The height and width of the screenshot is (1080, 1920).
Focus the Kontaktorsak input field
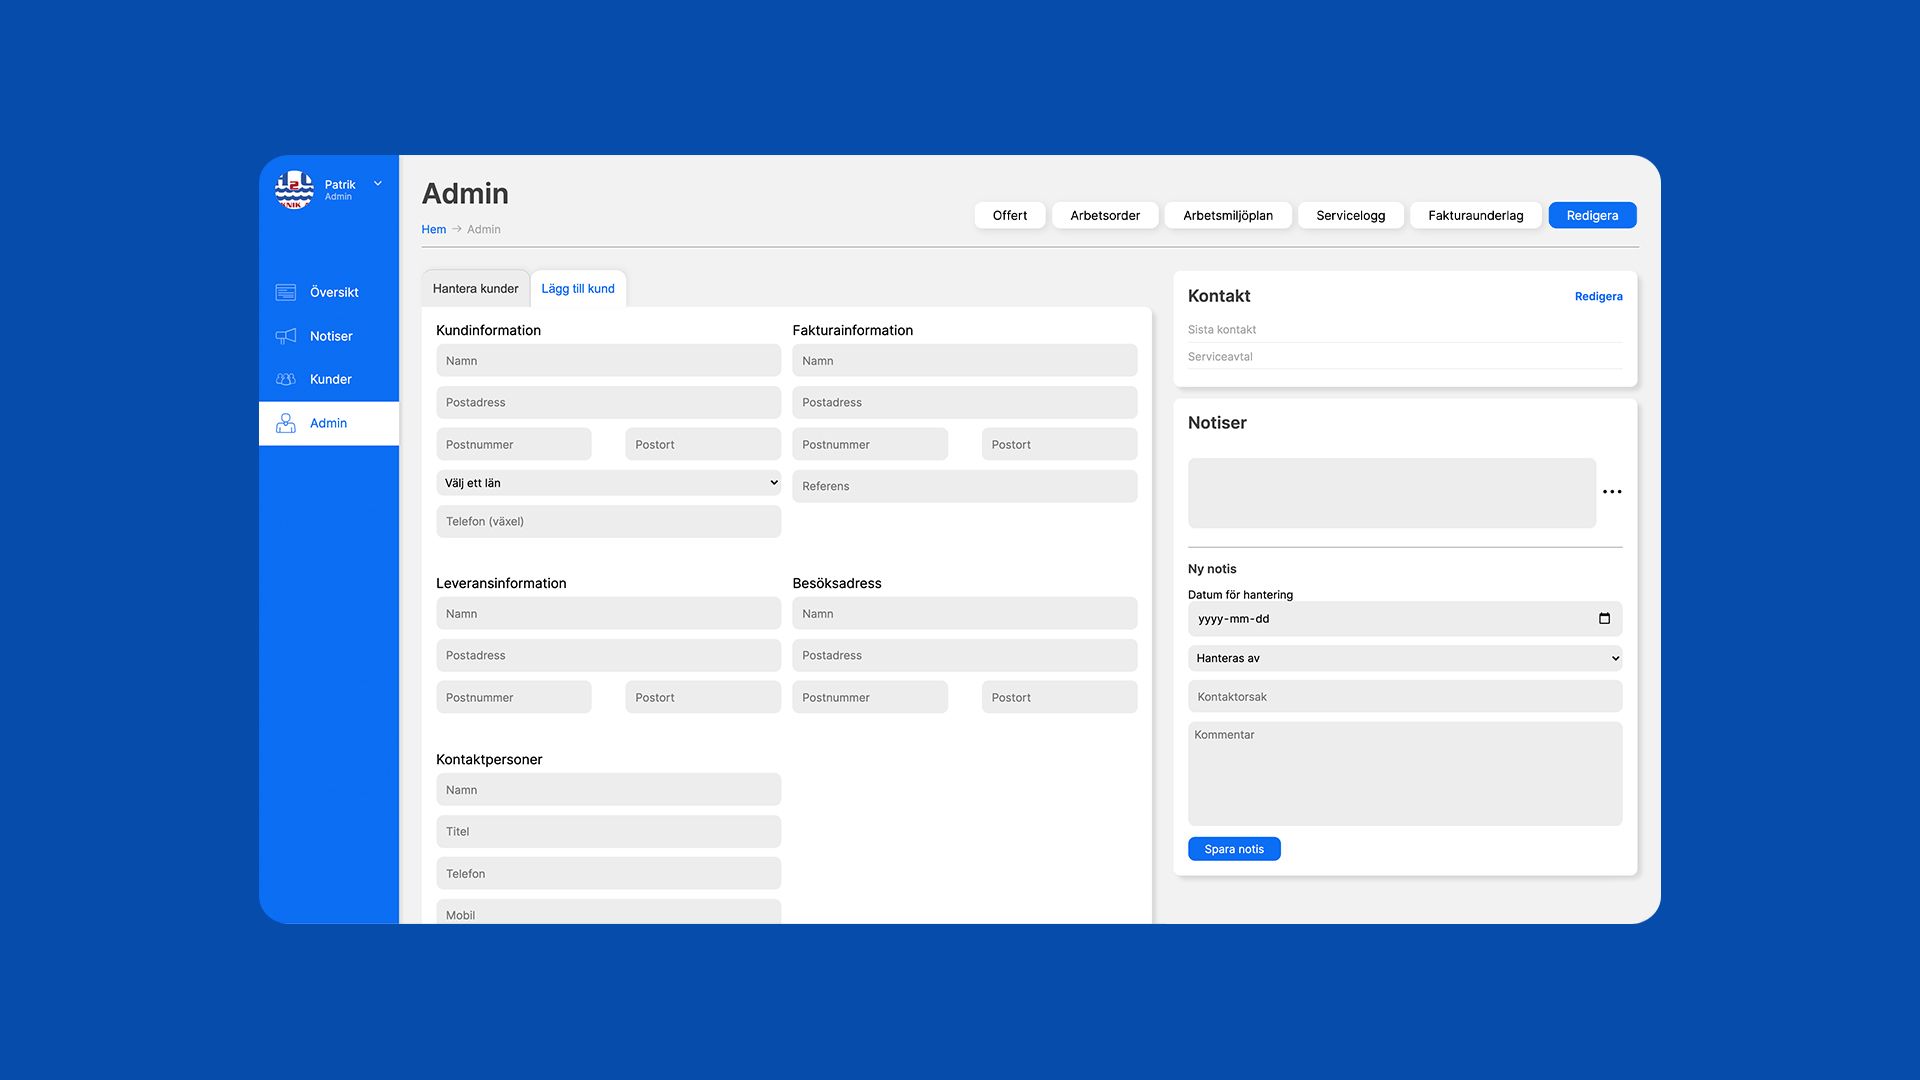tap(1404, 697)
